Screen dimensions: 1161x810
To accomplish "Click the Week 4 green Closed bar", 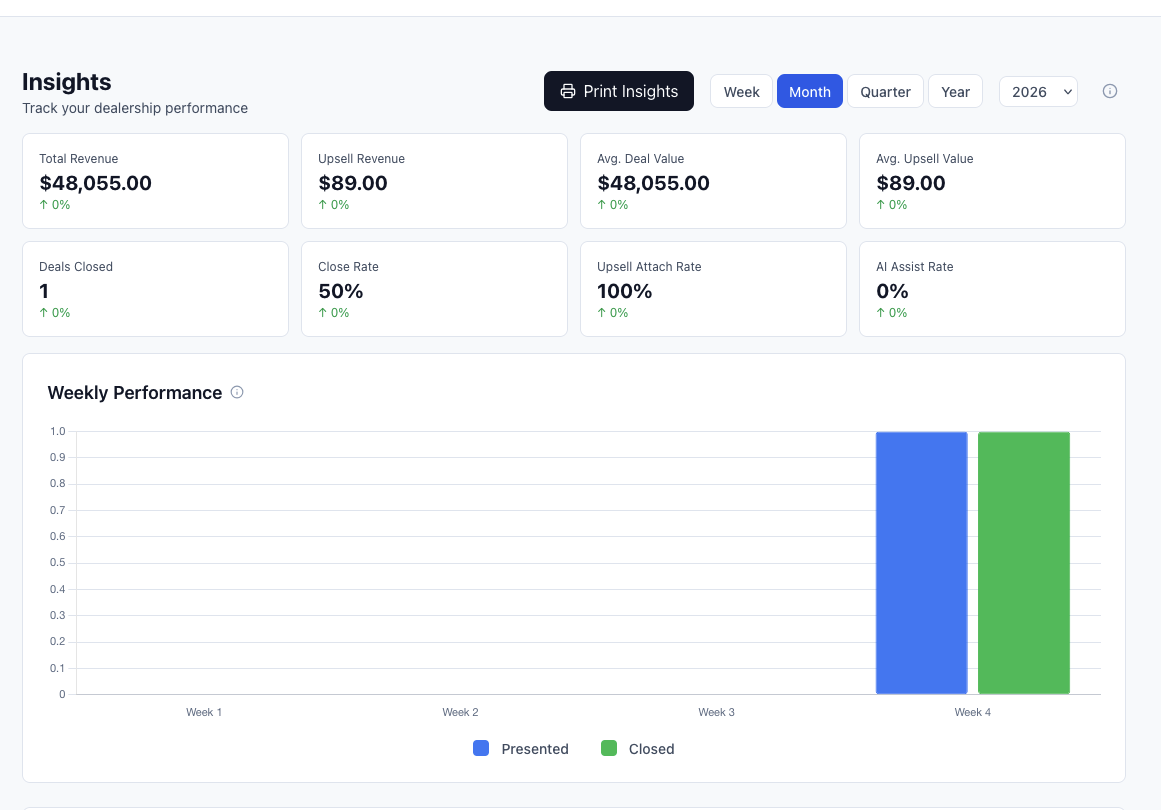I will [x=1023, y=562].
